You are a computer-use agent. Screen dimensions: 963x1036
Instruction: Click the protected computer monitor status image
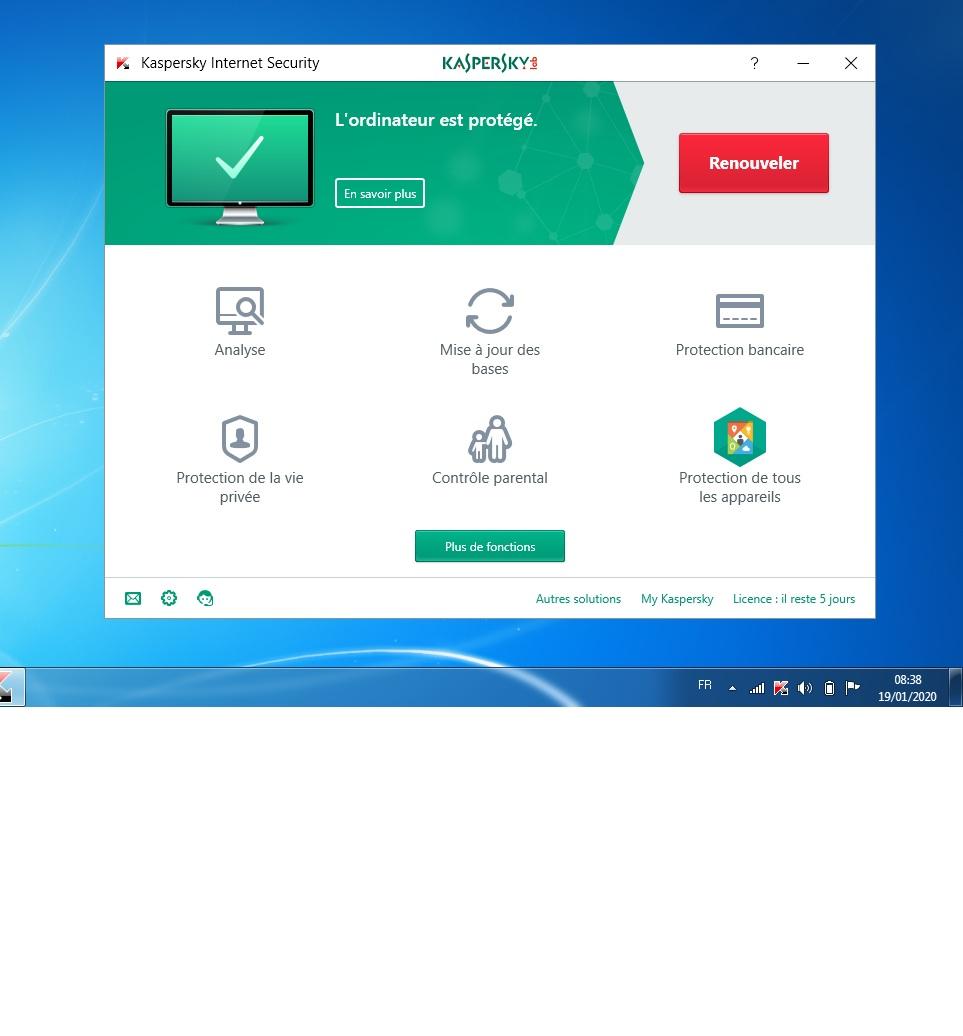coord(240,167)
